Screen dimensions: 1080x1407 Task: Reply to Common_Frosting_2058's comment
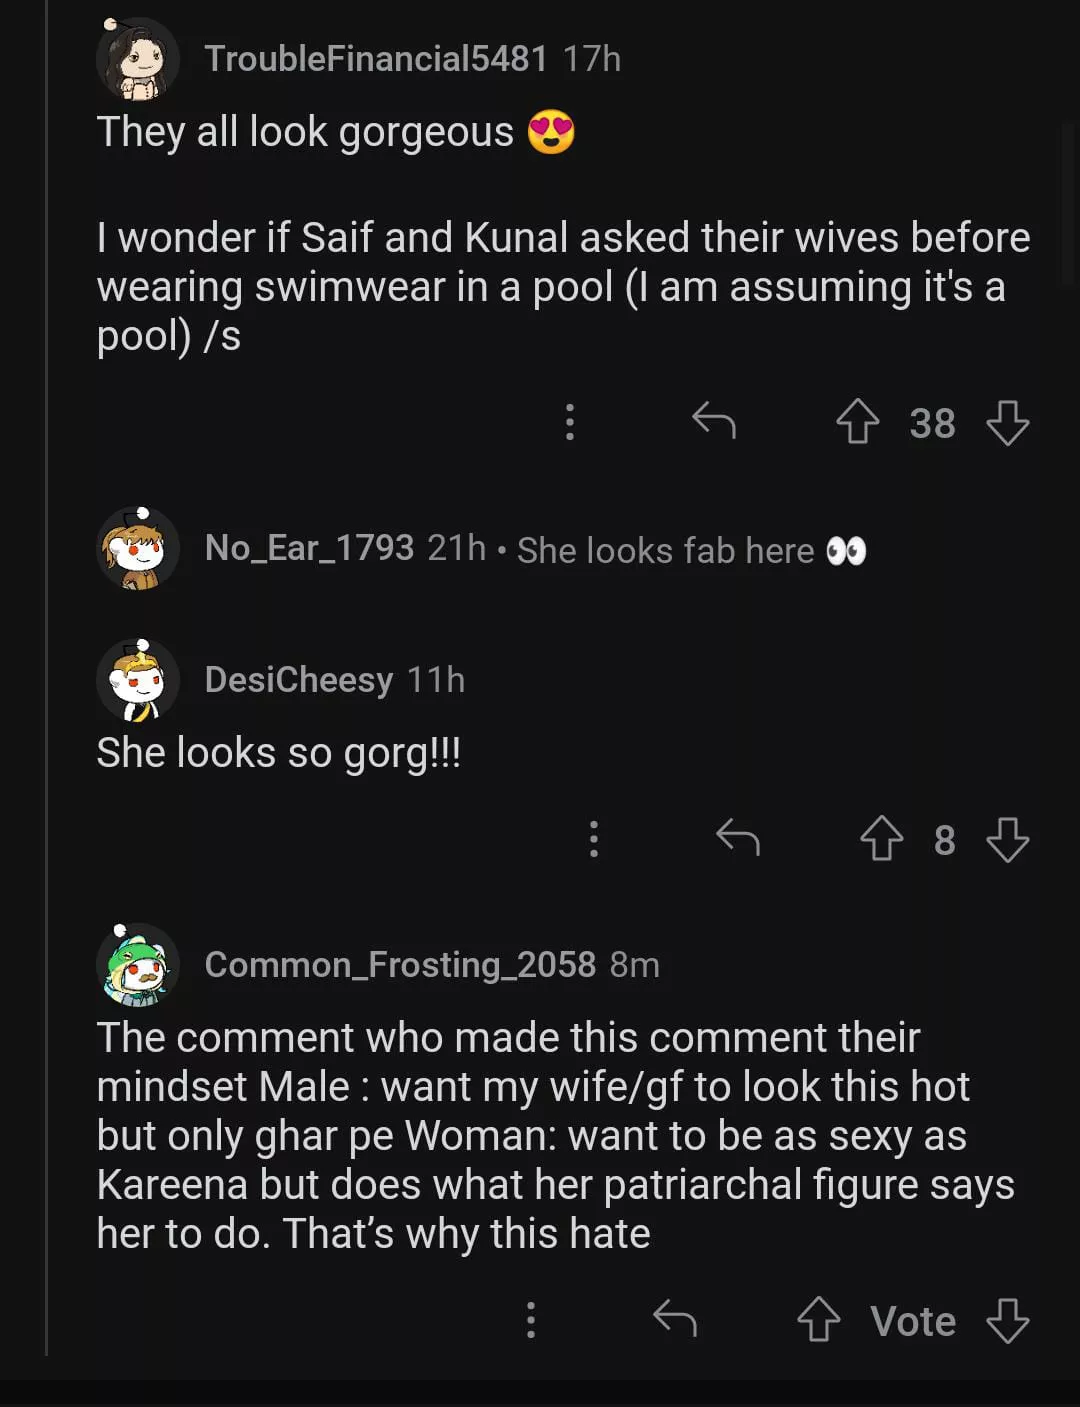[x=675, y=1319]
